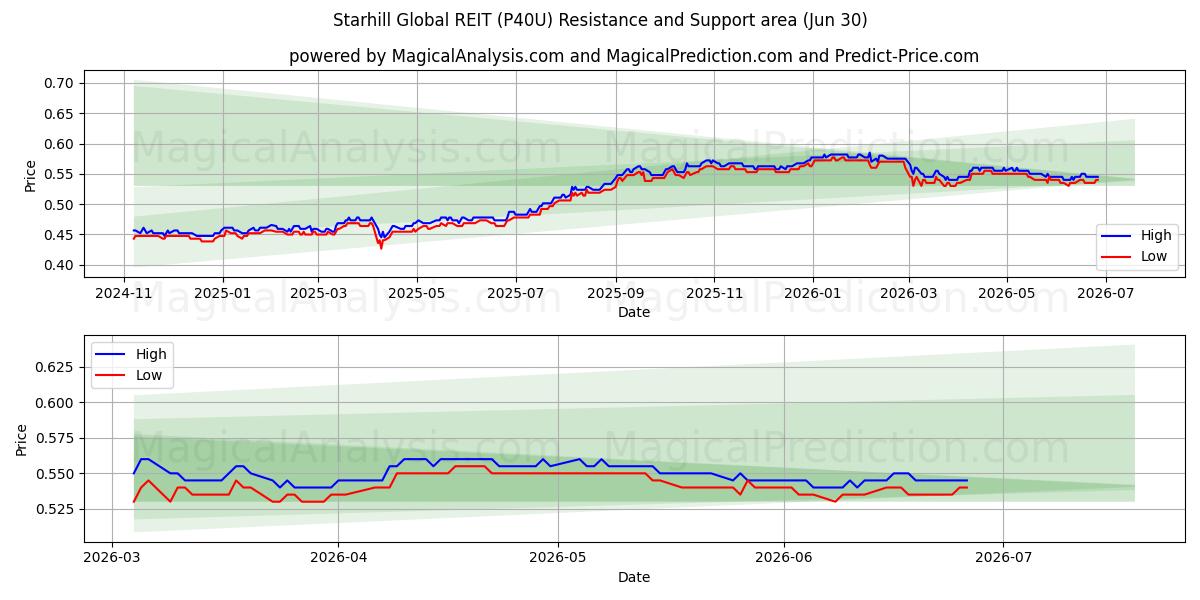Viewport: 1200px width, 600px height.
Task: Click the 0.65 tick label on top chart
Action: point(60,114)
